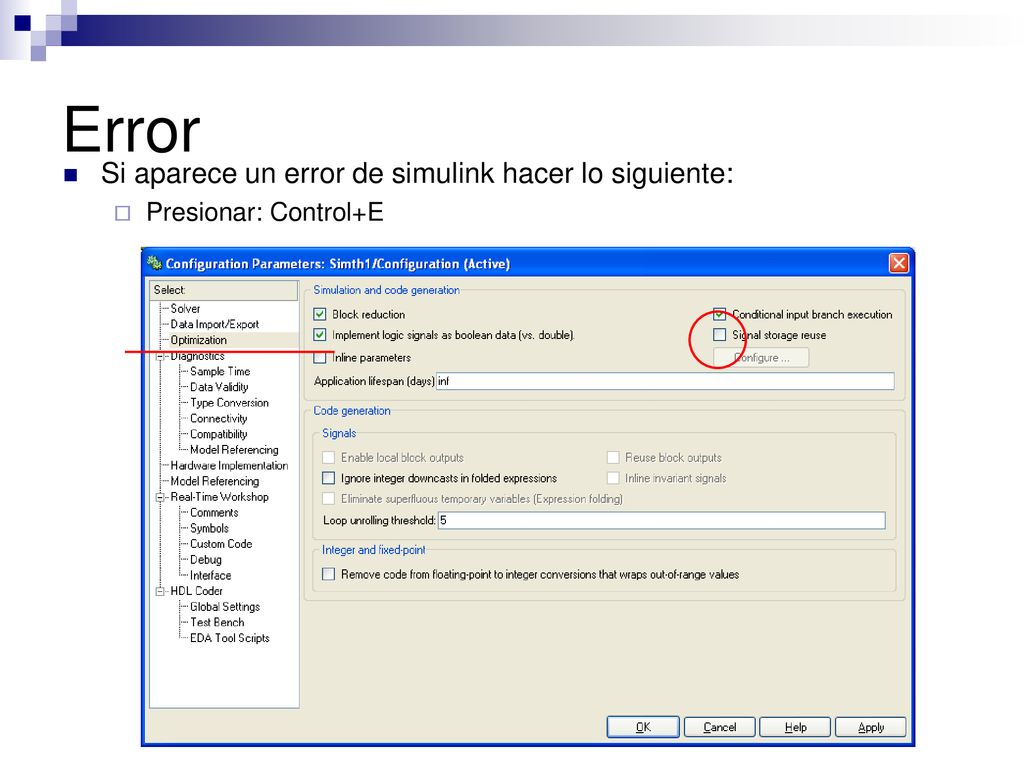The width and height of the screenshot is (1024, 768).
Task: Select HDL Coder in the tree
Action: point(197,591)
